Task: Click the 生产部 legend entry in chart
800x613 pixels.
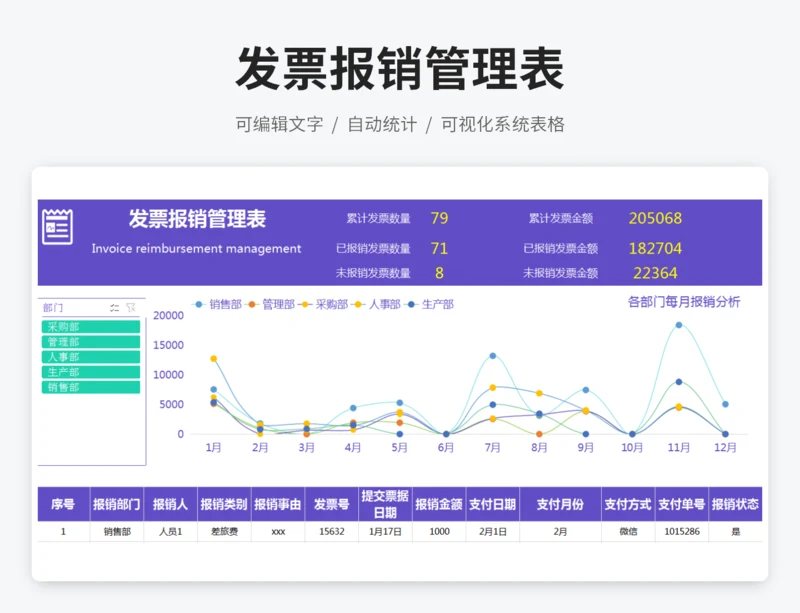Action: (430, 304)
